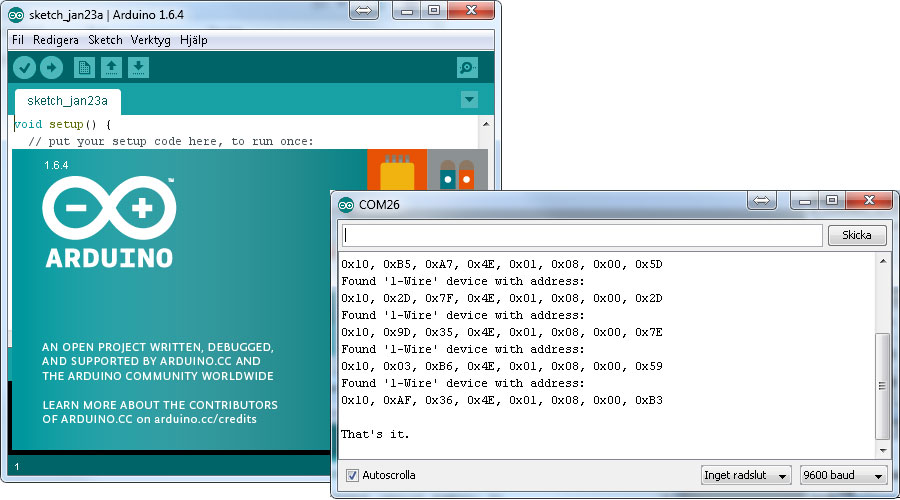Toggle the Autoscrolla checkbox
The height and width of the screenshot is (500, 900).
pos(352,475)
